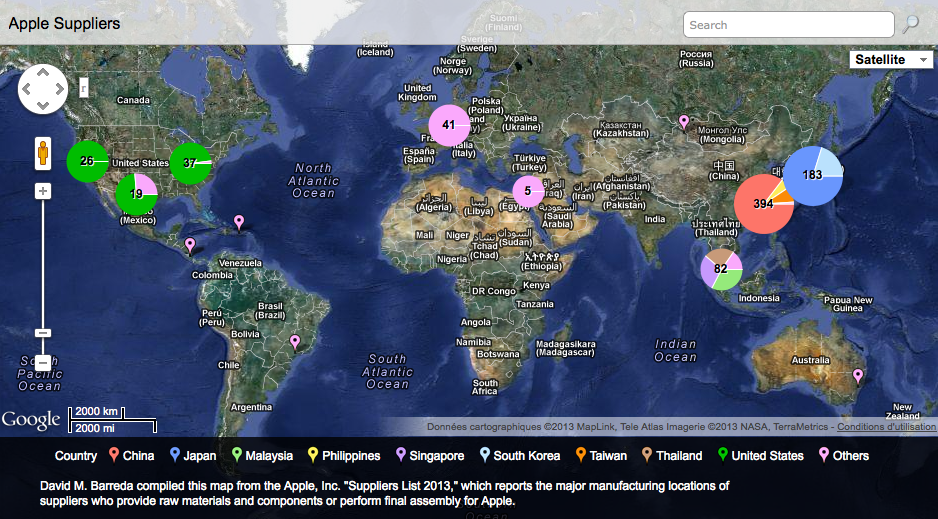The image size is (938, 519).
Task: Pan the map down with the arrow control
Action: pos(43,104)
